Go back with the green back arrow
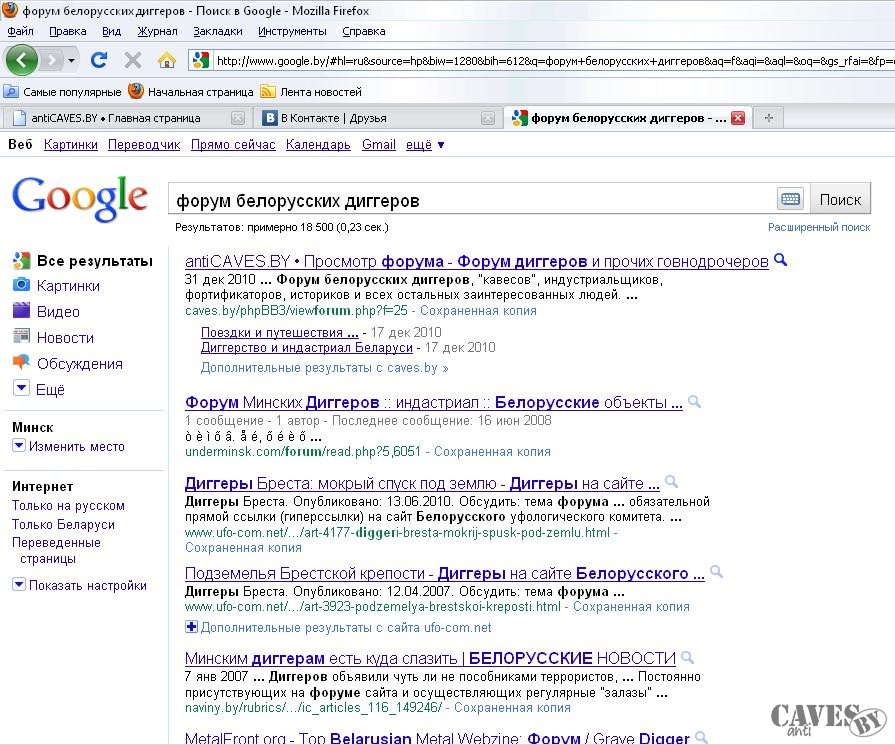Screen dimensions: 895x745 click(x=22, y=59)
